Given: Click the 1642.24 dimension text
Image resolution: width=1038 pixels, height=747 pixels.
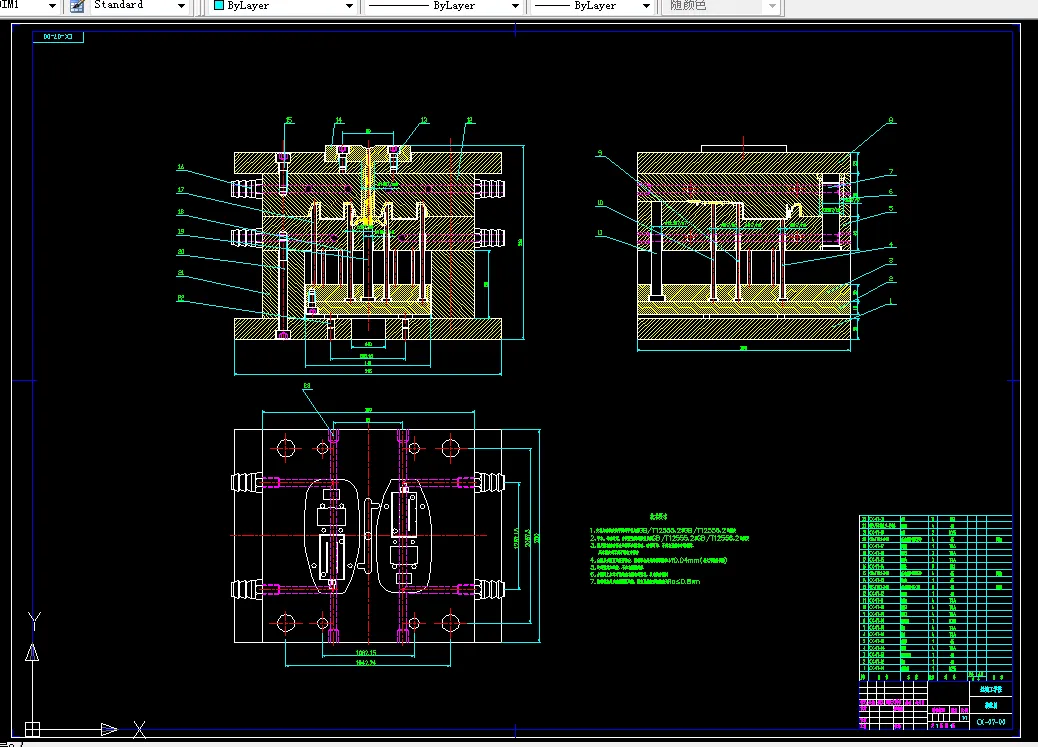Looking at the screenshot, I should click(x=366, y=662).
